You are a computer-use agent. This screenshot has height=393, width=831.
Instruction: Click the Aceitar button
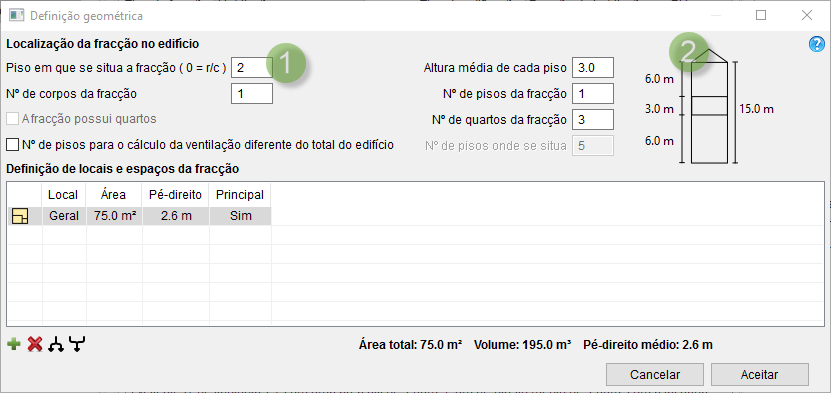click(x=759, y=374)
